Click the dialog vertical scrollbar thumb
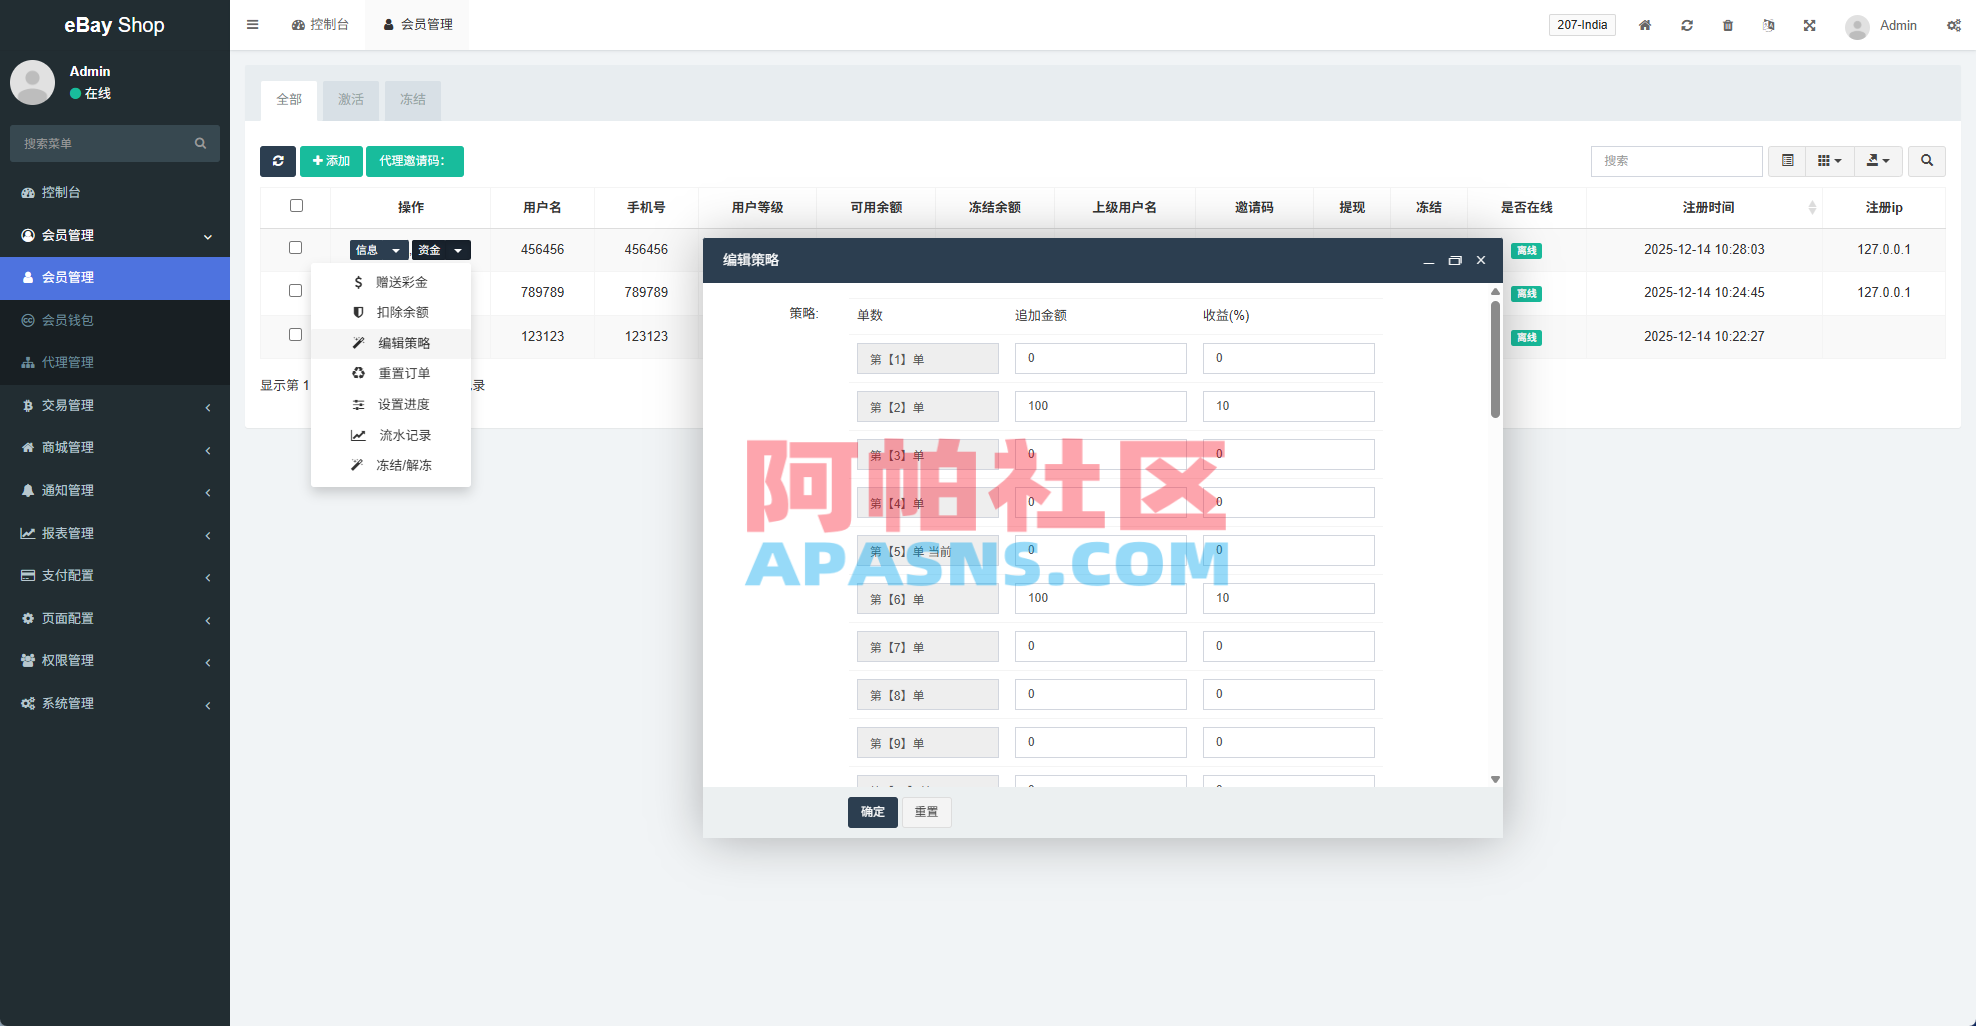This screenshot has height=1026, width=1976. coord(1495,359)
